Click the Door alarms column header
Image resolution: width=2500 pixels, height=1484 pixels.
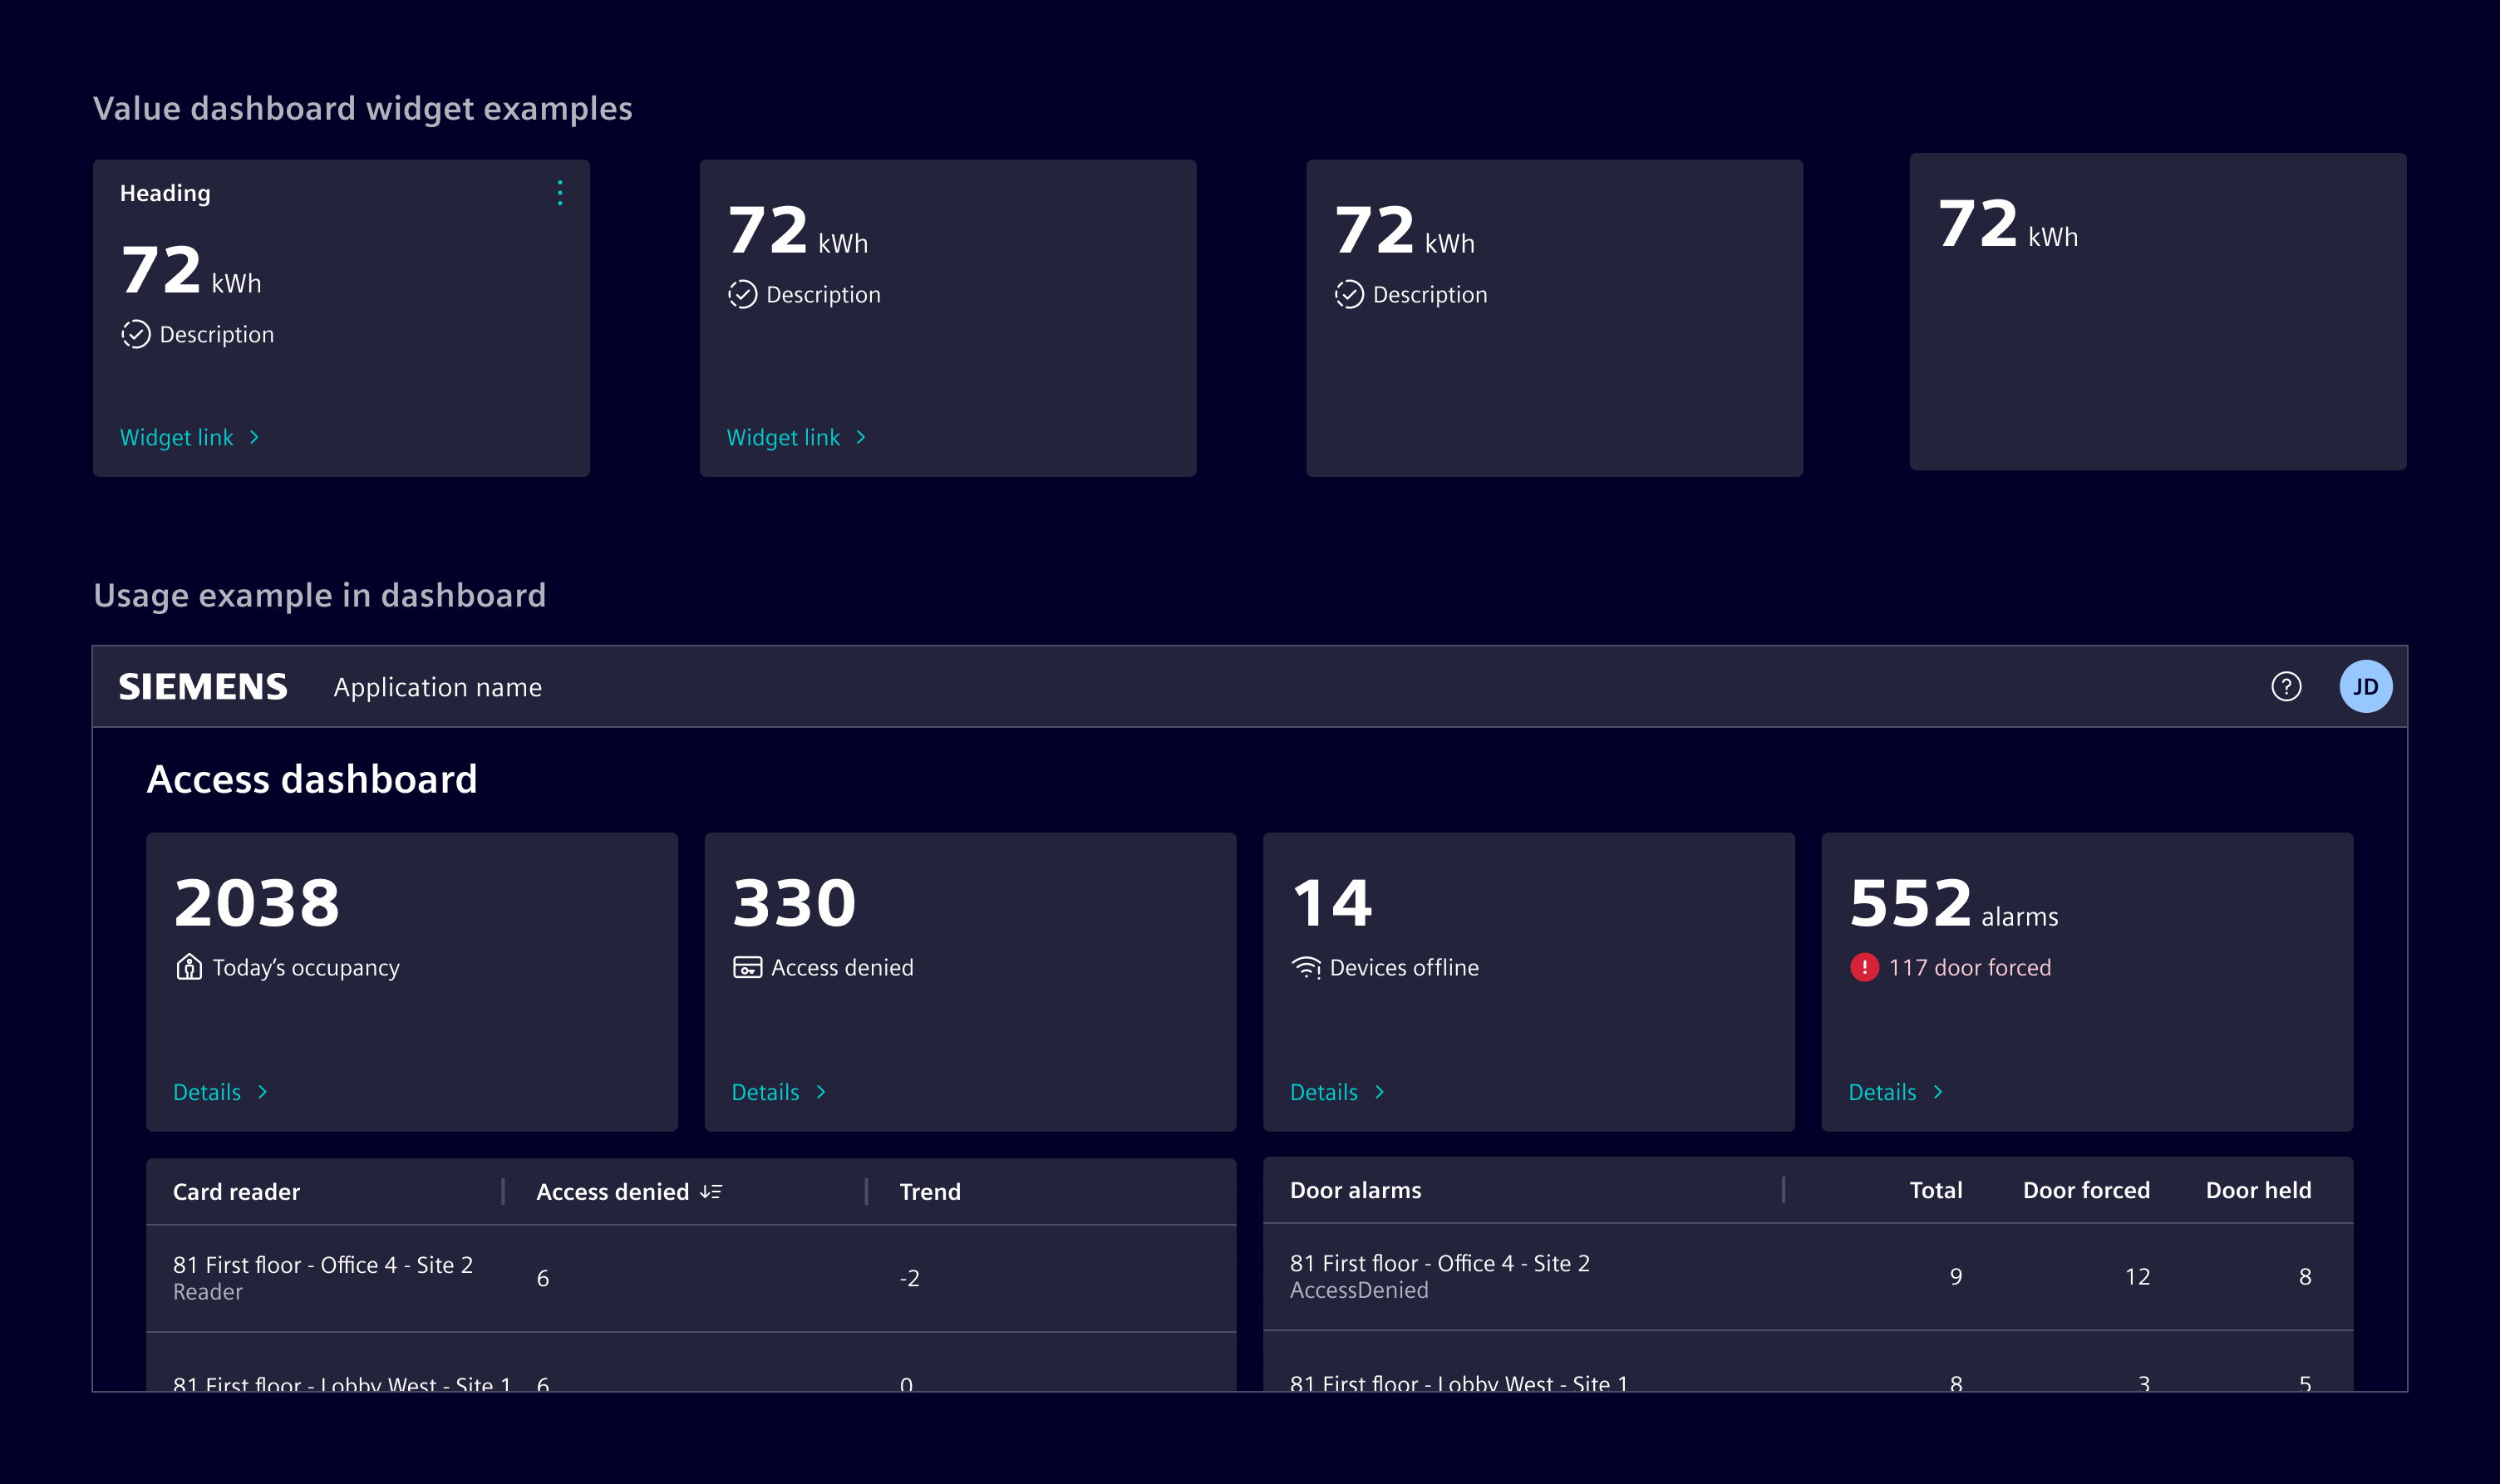click(x=1355, y=1190)
